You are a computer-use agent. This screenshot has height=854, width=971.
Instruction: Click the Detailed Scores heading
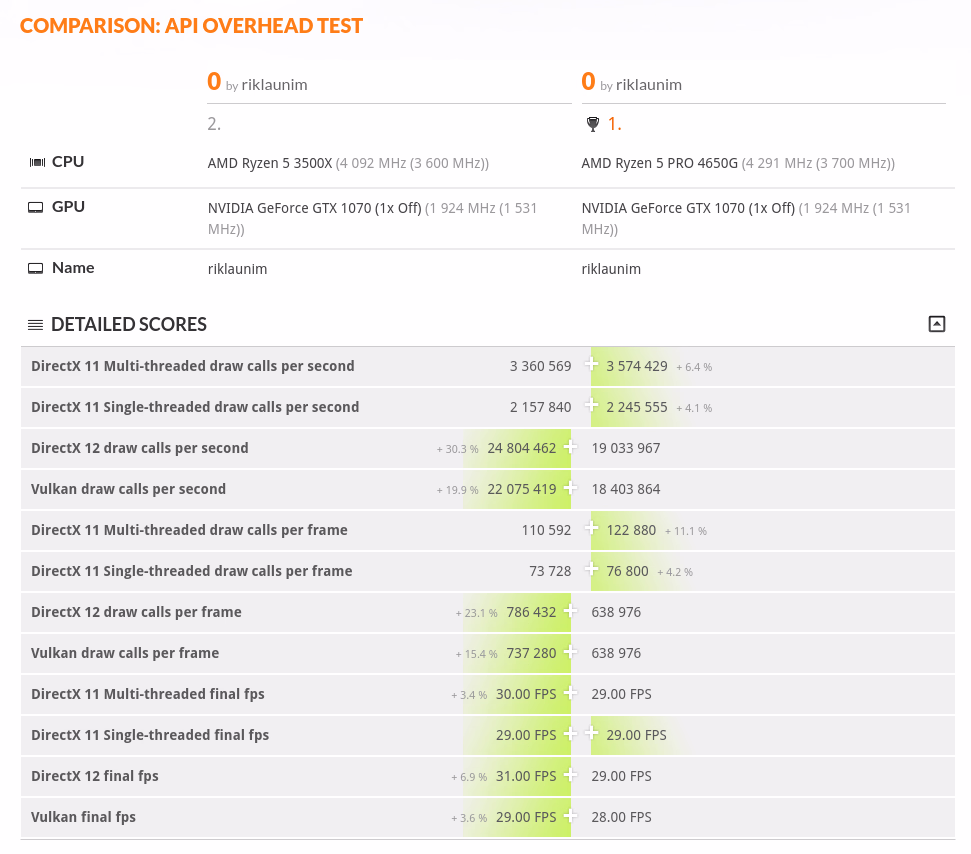(x=128, y=325)
